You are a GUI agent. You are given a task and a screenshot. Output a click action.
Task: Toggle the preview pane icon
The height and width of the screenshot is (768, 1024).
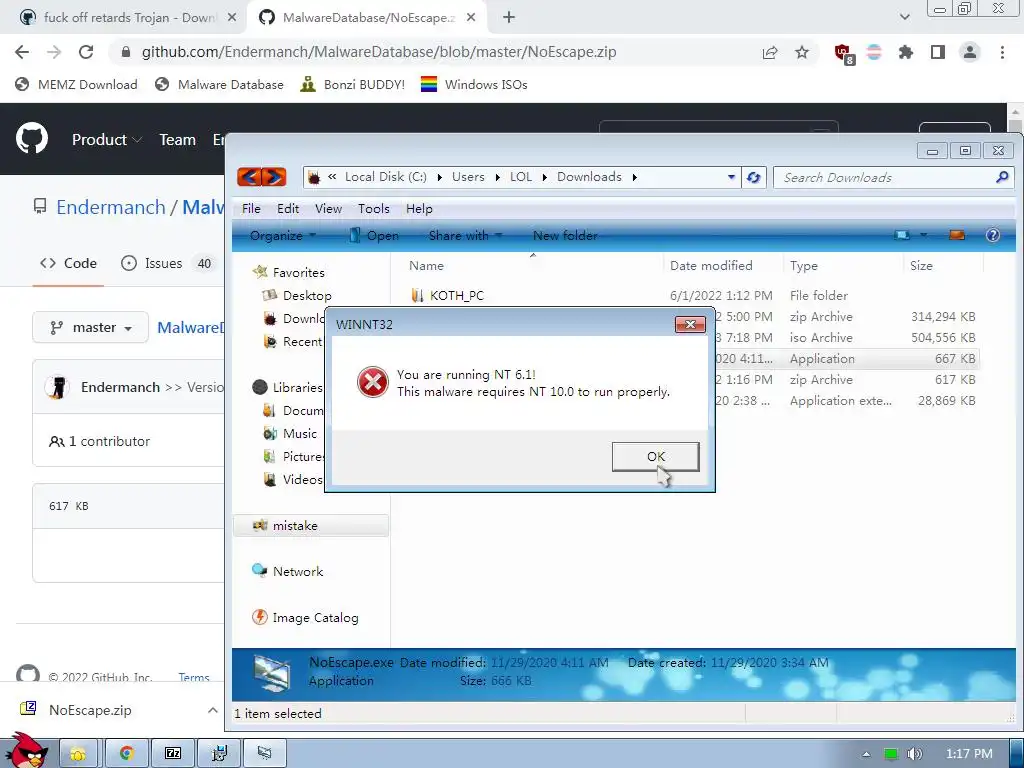click(957, 235)
